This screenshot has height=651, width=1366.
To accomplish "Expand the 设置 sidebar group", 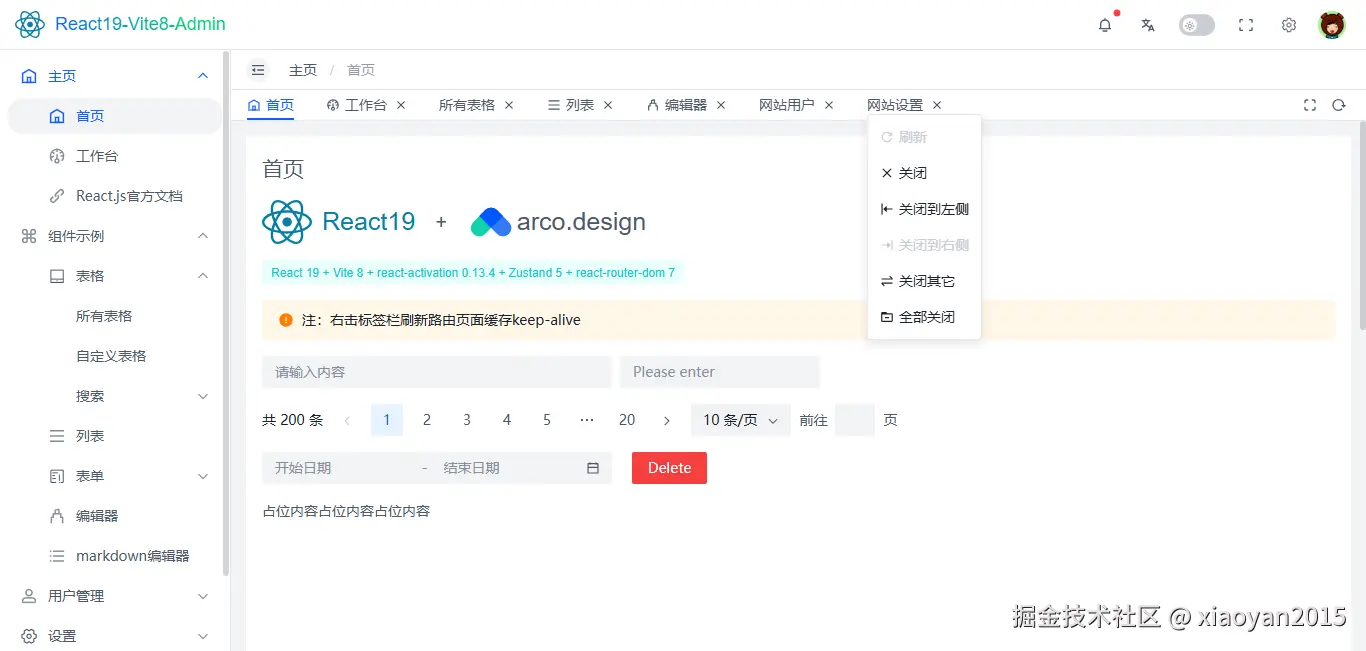I will pyautogui.click(x=115, y=636).
